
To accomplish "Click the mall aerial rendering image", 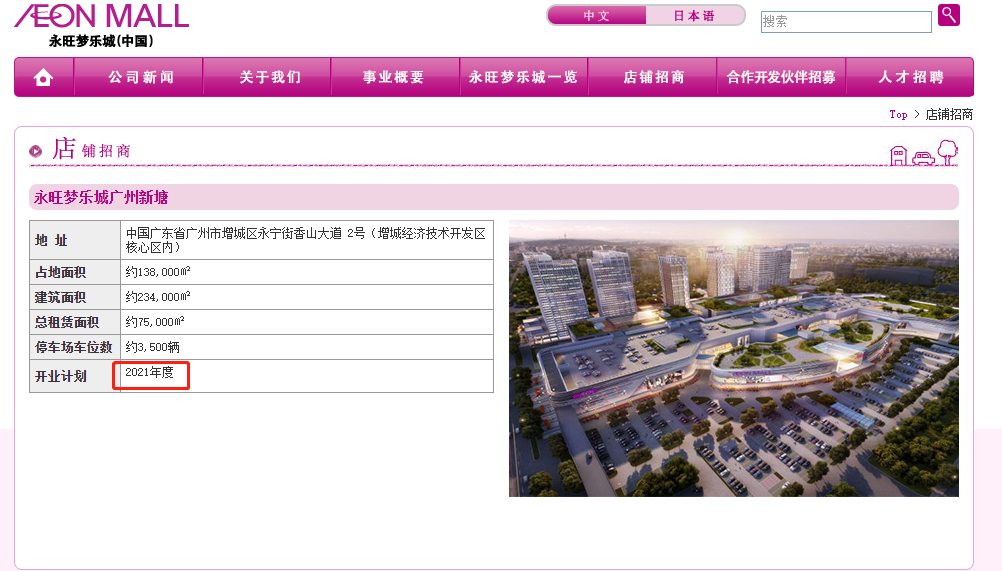I will 733,358.
